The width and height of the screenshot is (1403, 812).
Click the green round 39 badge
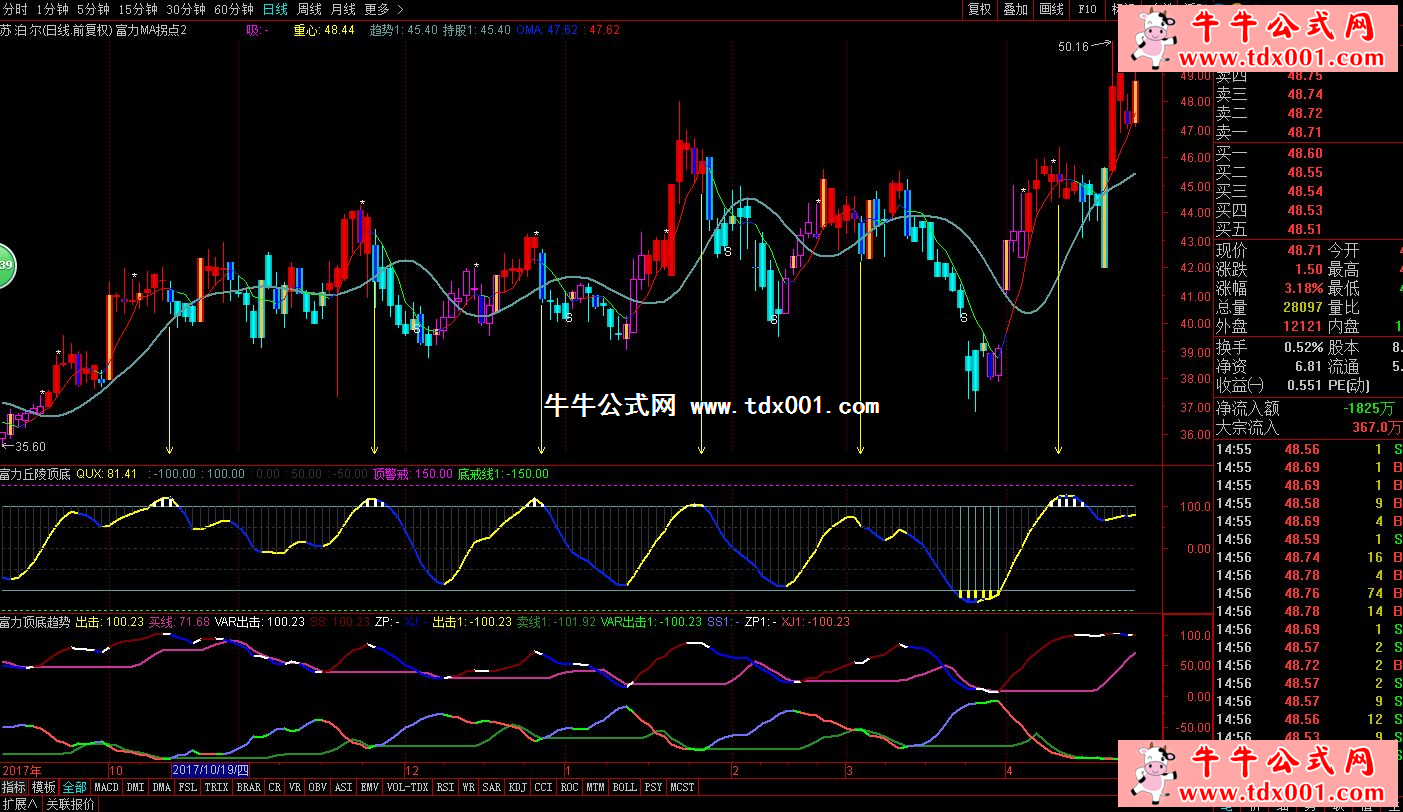pos(3,265)
